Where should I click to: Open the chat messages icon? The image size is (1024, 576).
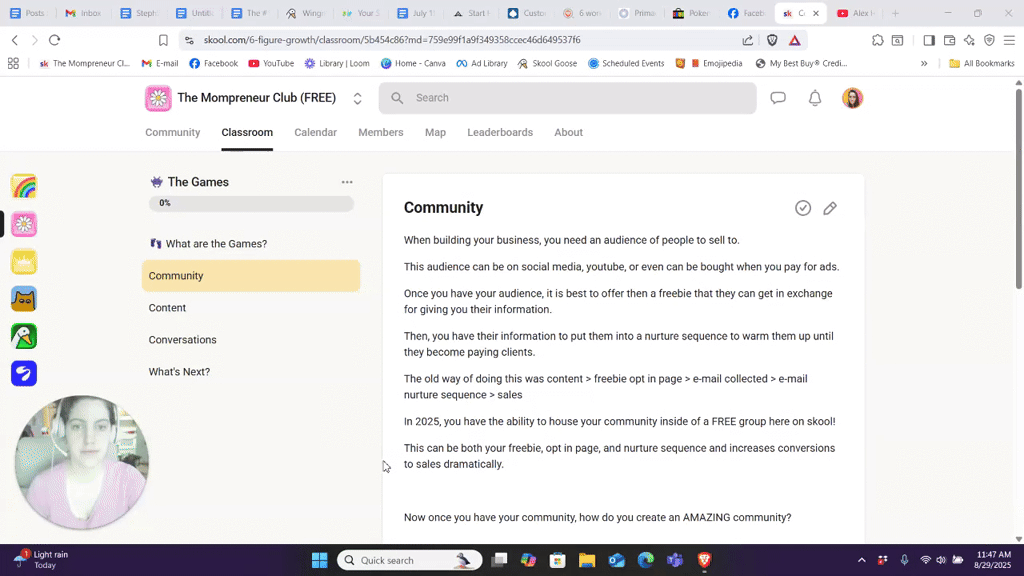778,98
